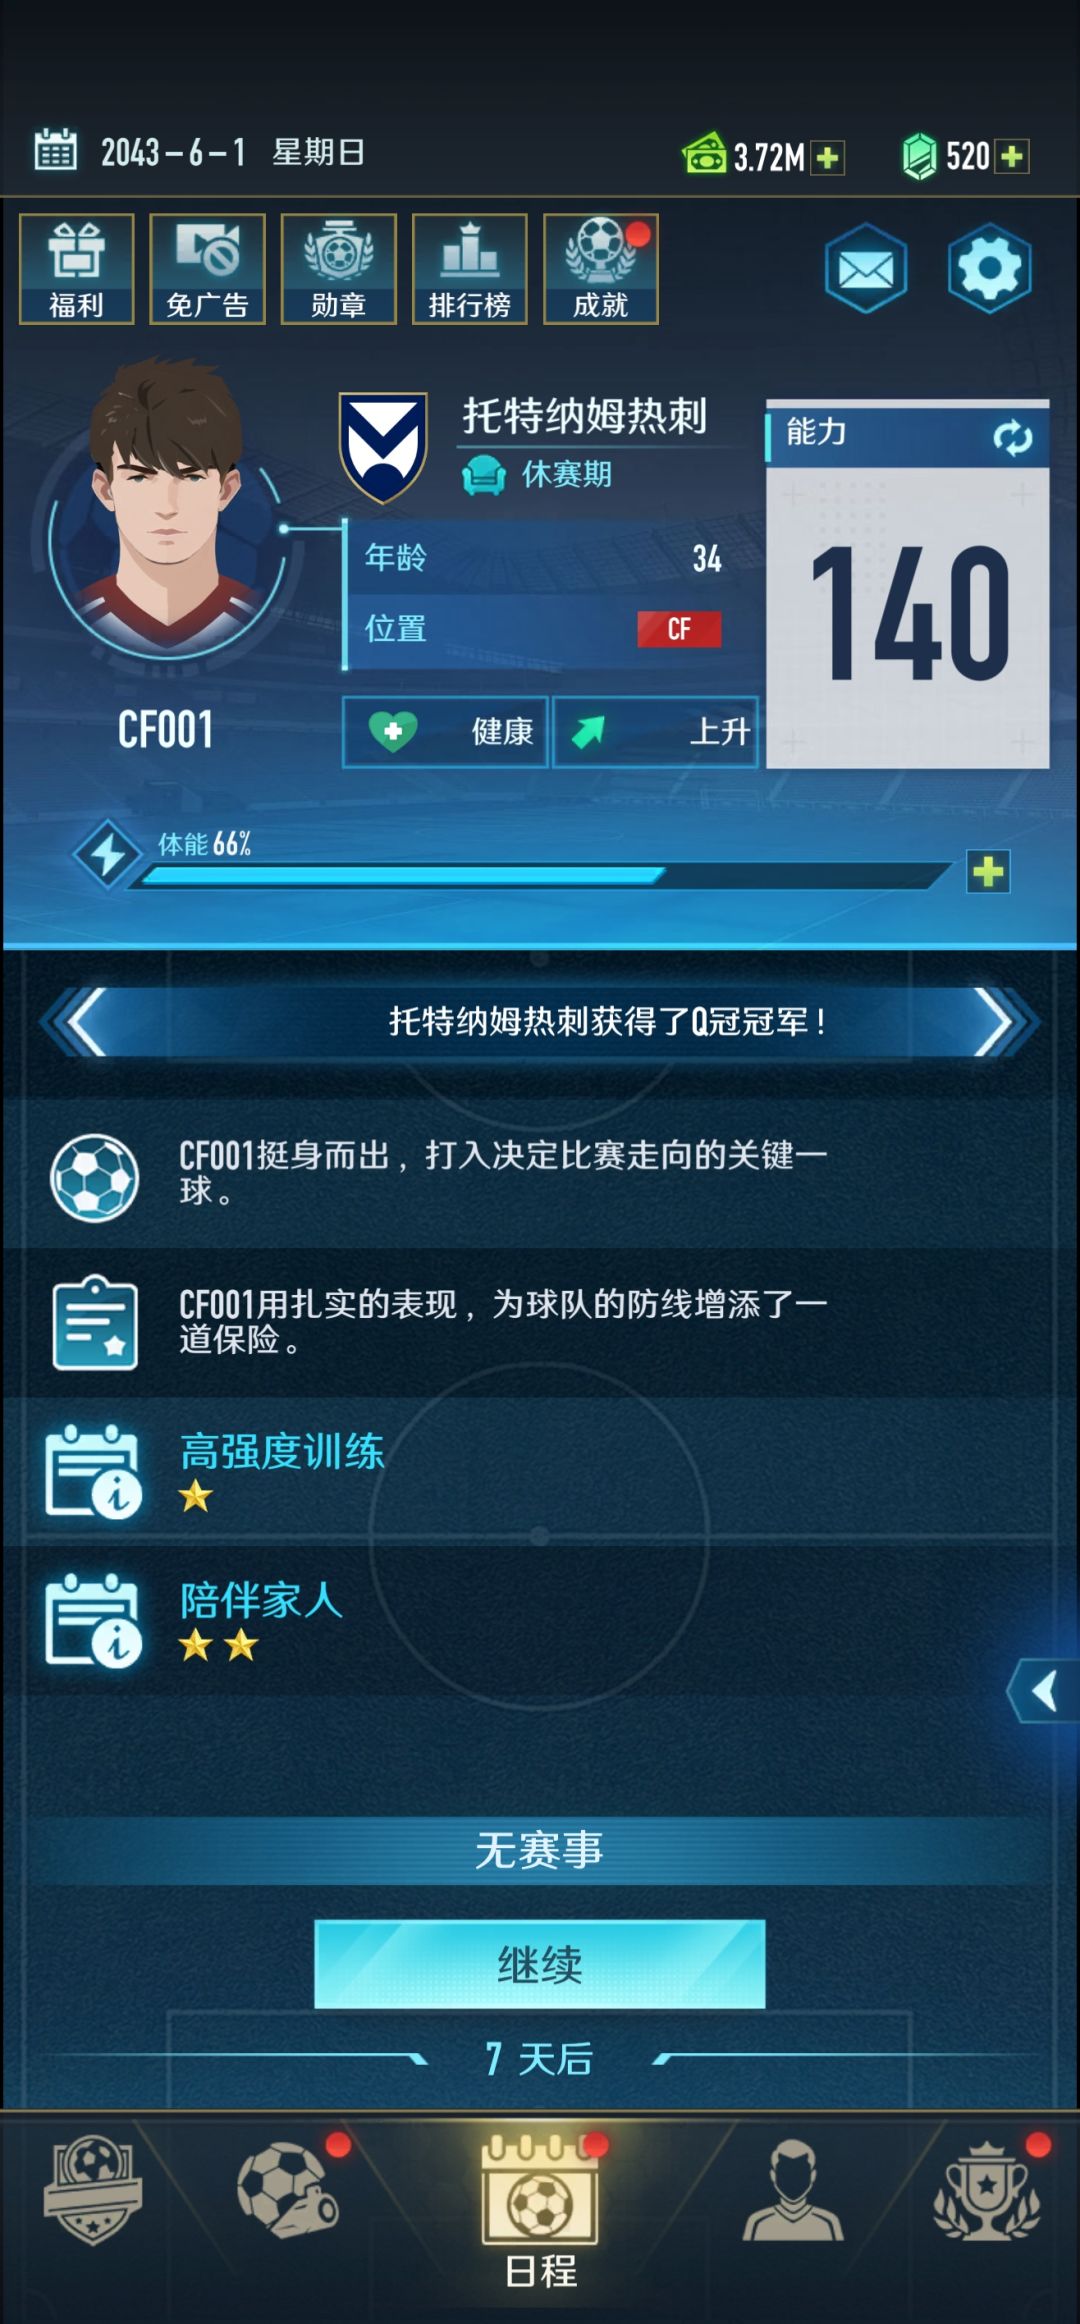Open the 排行榜 leaderboard icon
1080x2324 pixels.
point(470,269)
